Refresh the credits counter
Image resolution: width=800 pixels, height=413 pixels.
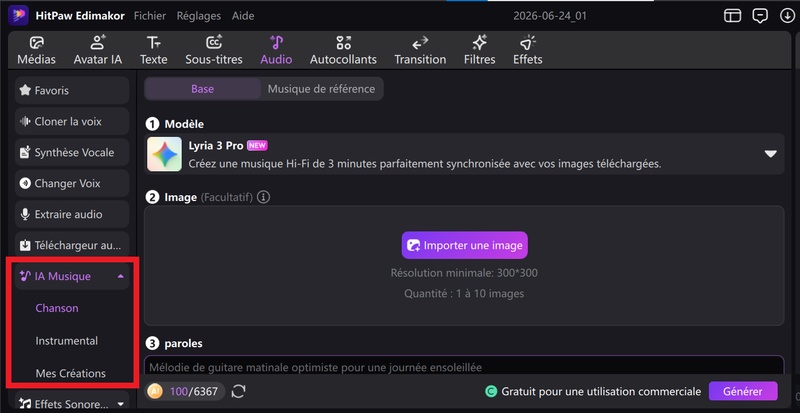[238, 392]
